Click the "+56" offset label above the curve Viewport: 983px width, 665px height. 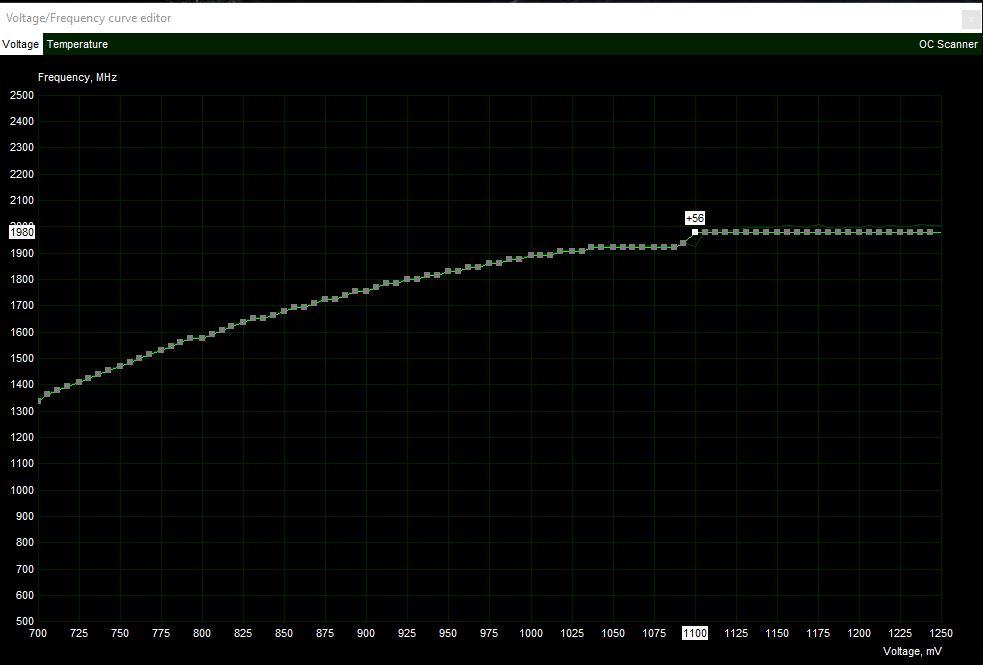coord(695,218)
